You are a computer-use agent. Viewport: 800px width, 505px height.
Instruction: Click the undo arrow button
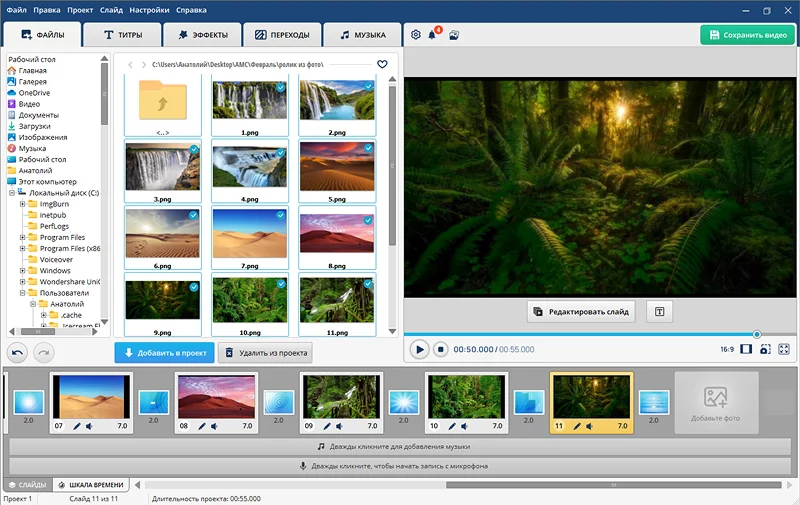(17, 352)
